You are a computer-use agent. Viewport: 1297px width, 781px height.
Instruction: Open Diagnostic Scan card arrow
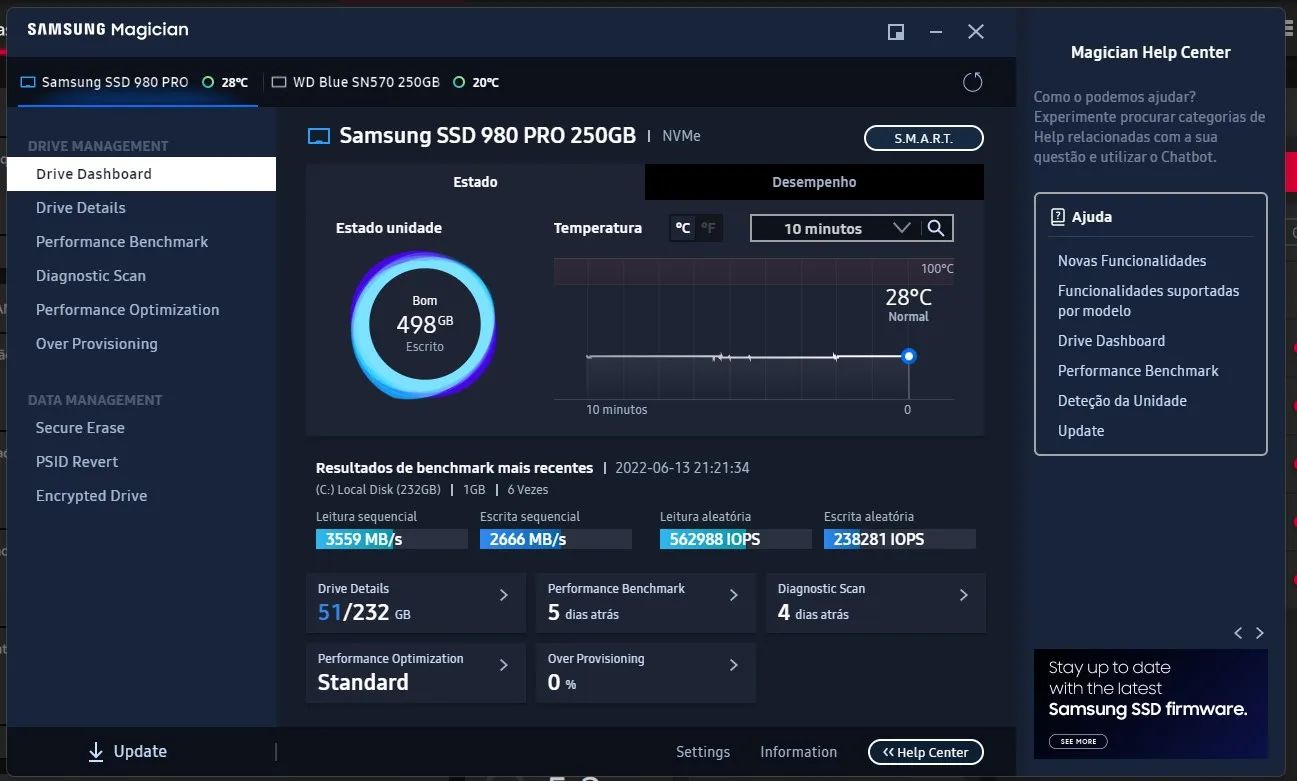point(964,595)
